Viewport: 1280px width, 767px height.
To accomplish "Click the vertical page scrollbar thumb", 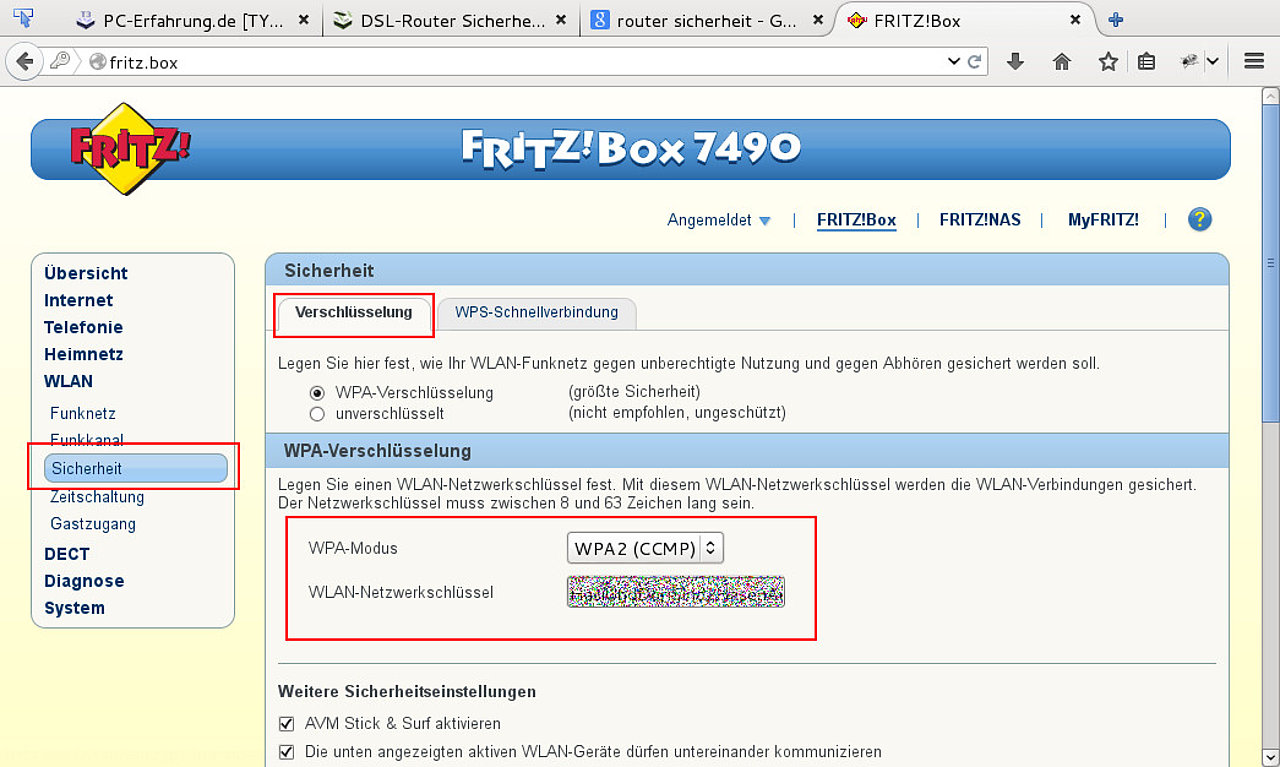I will click(x=1270, y=261).
